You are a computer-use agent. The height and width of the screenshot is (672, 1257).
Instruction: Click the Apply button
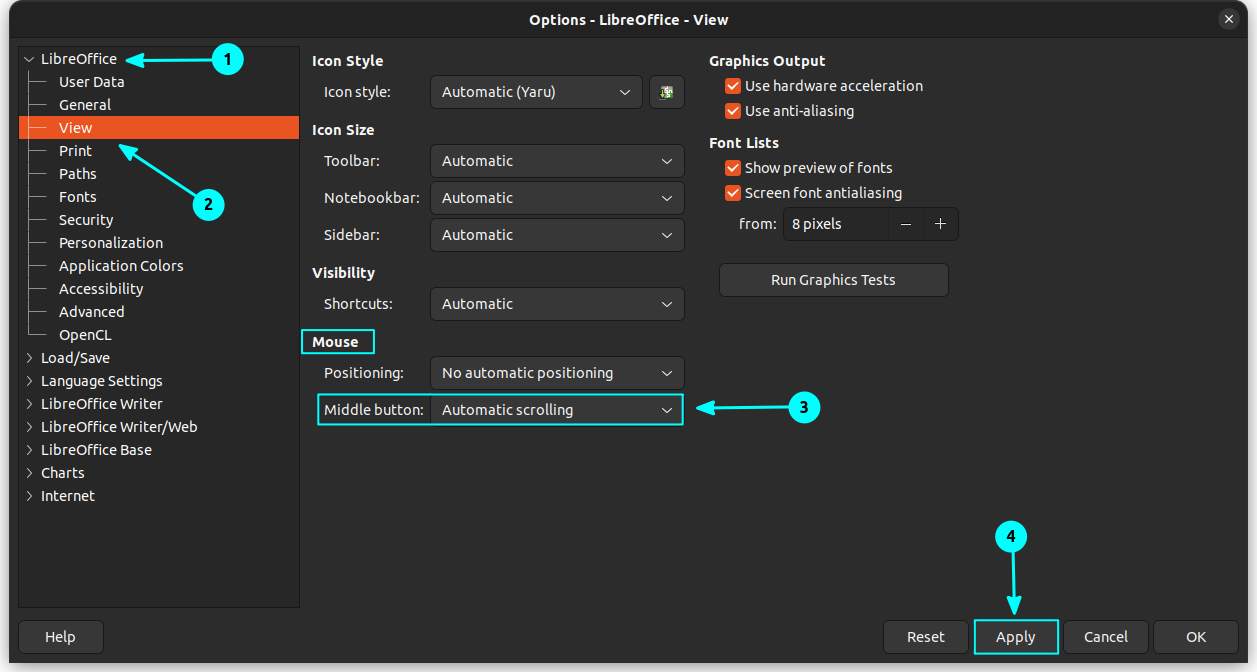coord(1016,637)
